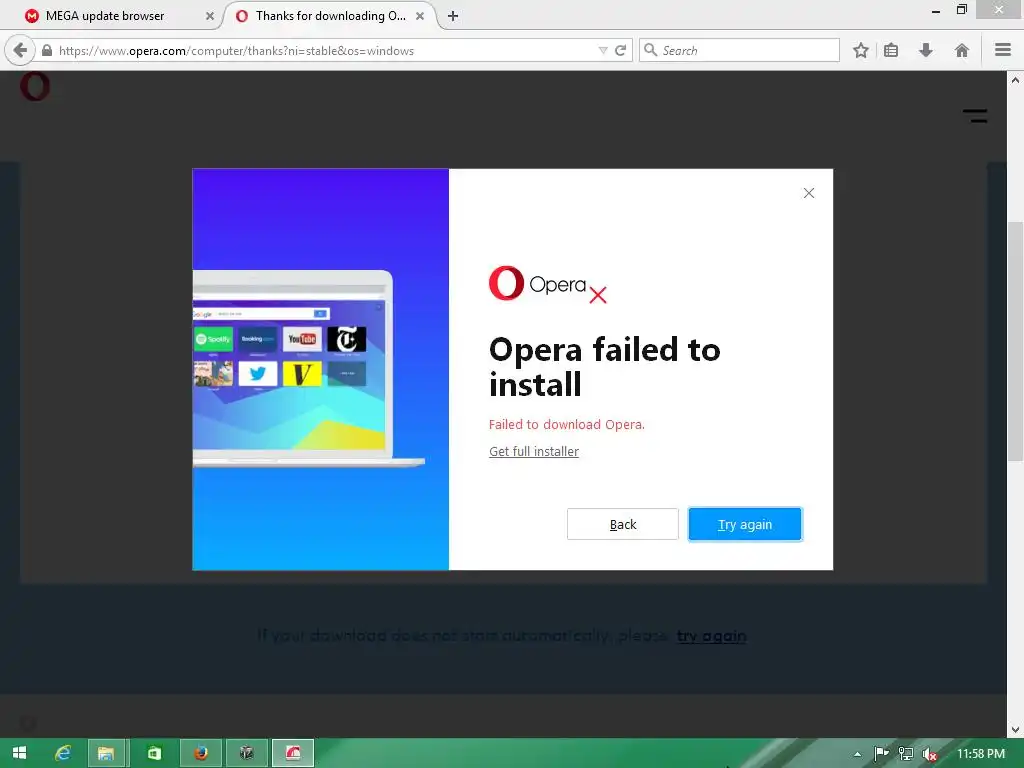This screenshot has width=1024, height=768.
Task: Click the dark taskbar icon beside Firefox
Action: pyautogui.click(x=246, y=753)
